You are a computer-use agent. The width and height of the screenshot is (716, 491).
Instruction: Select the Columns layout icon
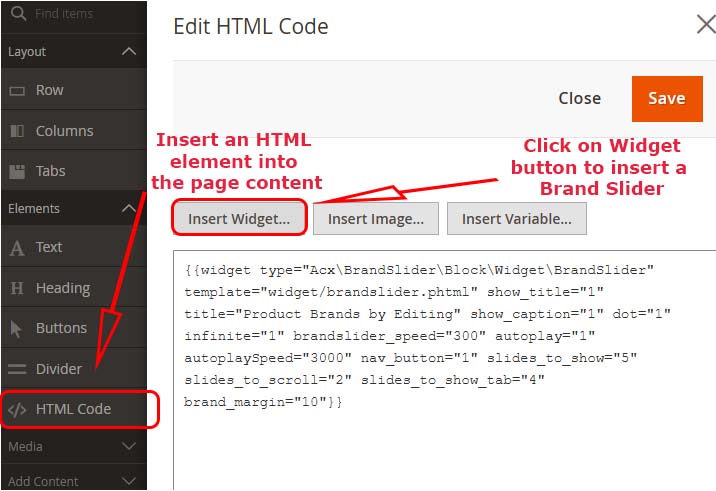pos(17,131)
